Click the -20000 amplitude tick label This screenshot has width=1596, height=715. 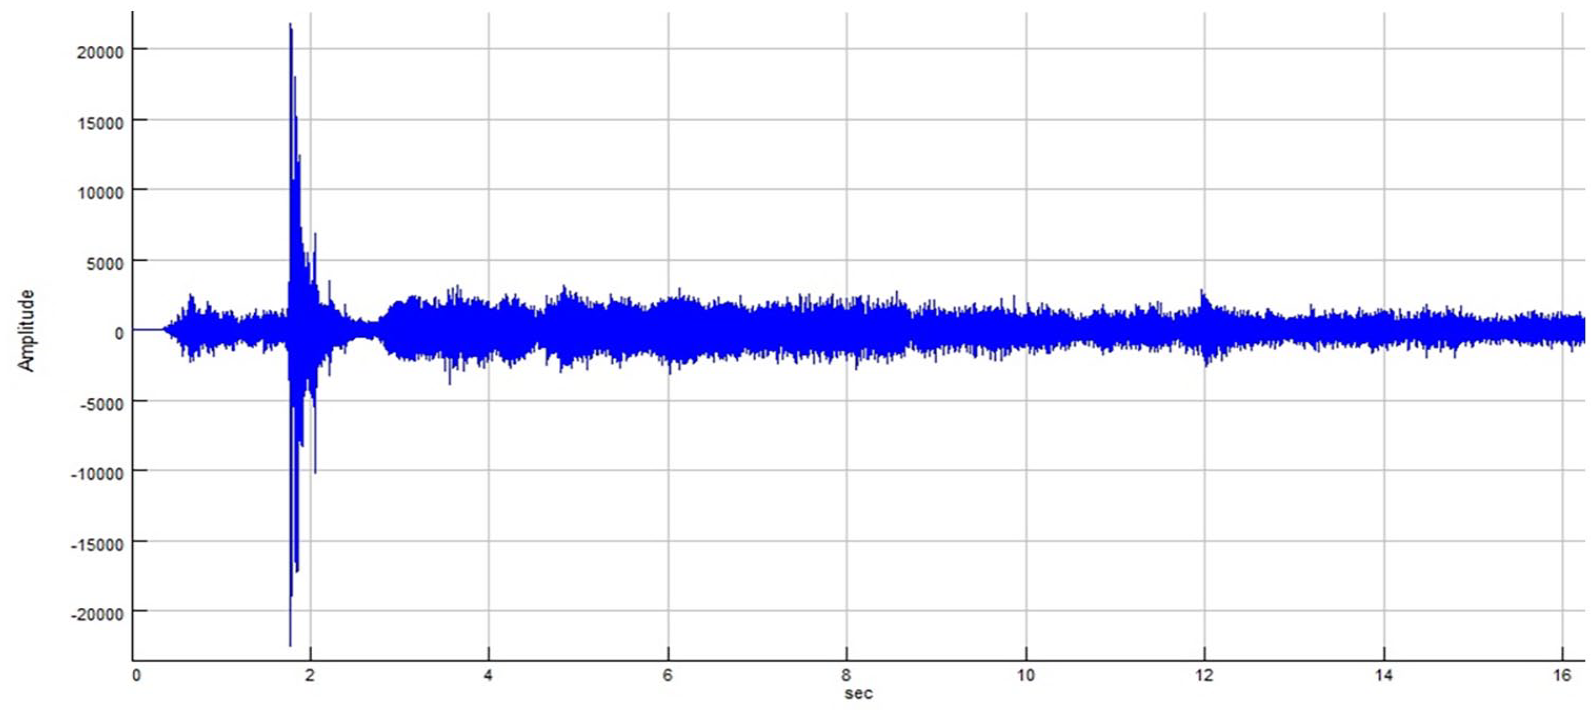[97, 614]
